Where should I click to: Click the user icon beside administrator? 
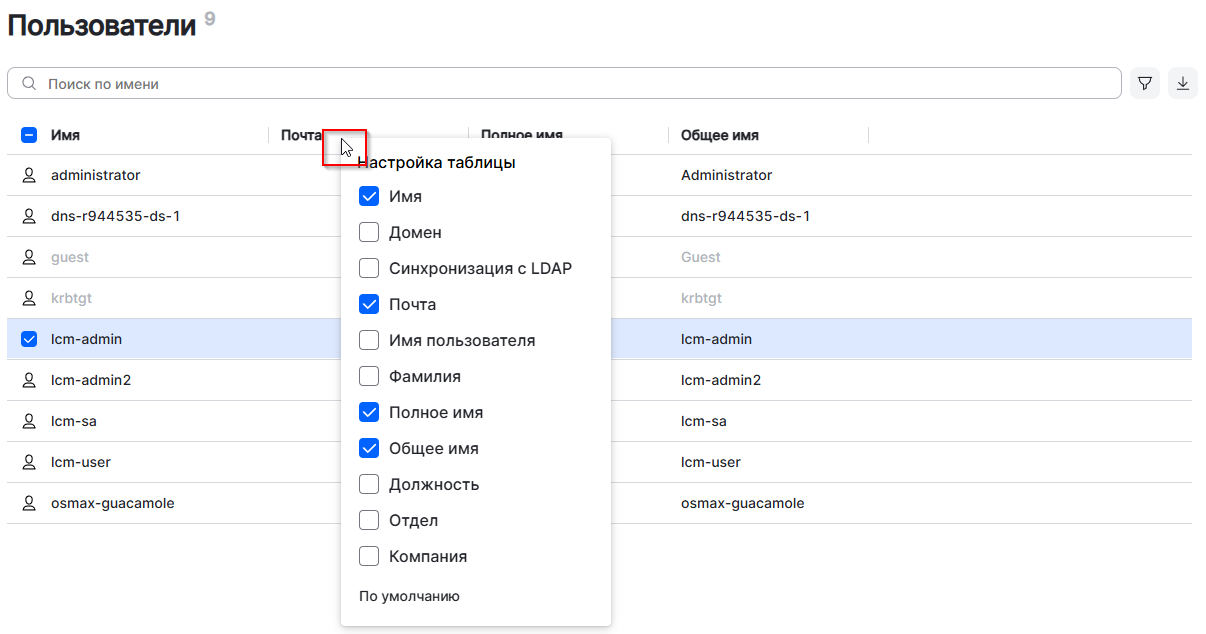(x=29, y=175)
